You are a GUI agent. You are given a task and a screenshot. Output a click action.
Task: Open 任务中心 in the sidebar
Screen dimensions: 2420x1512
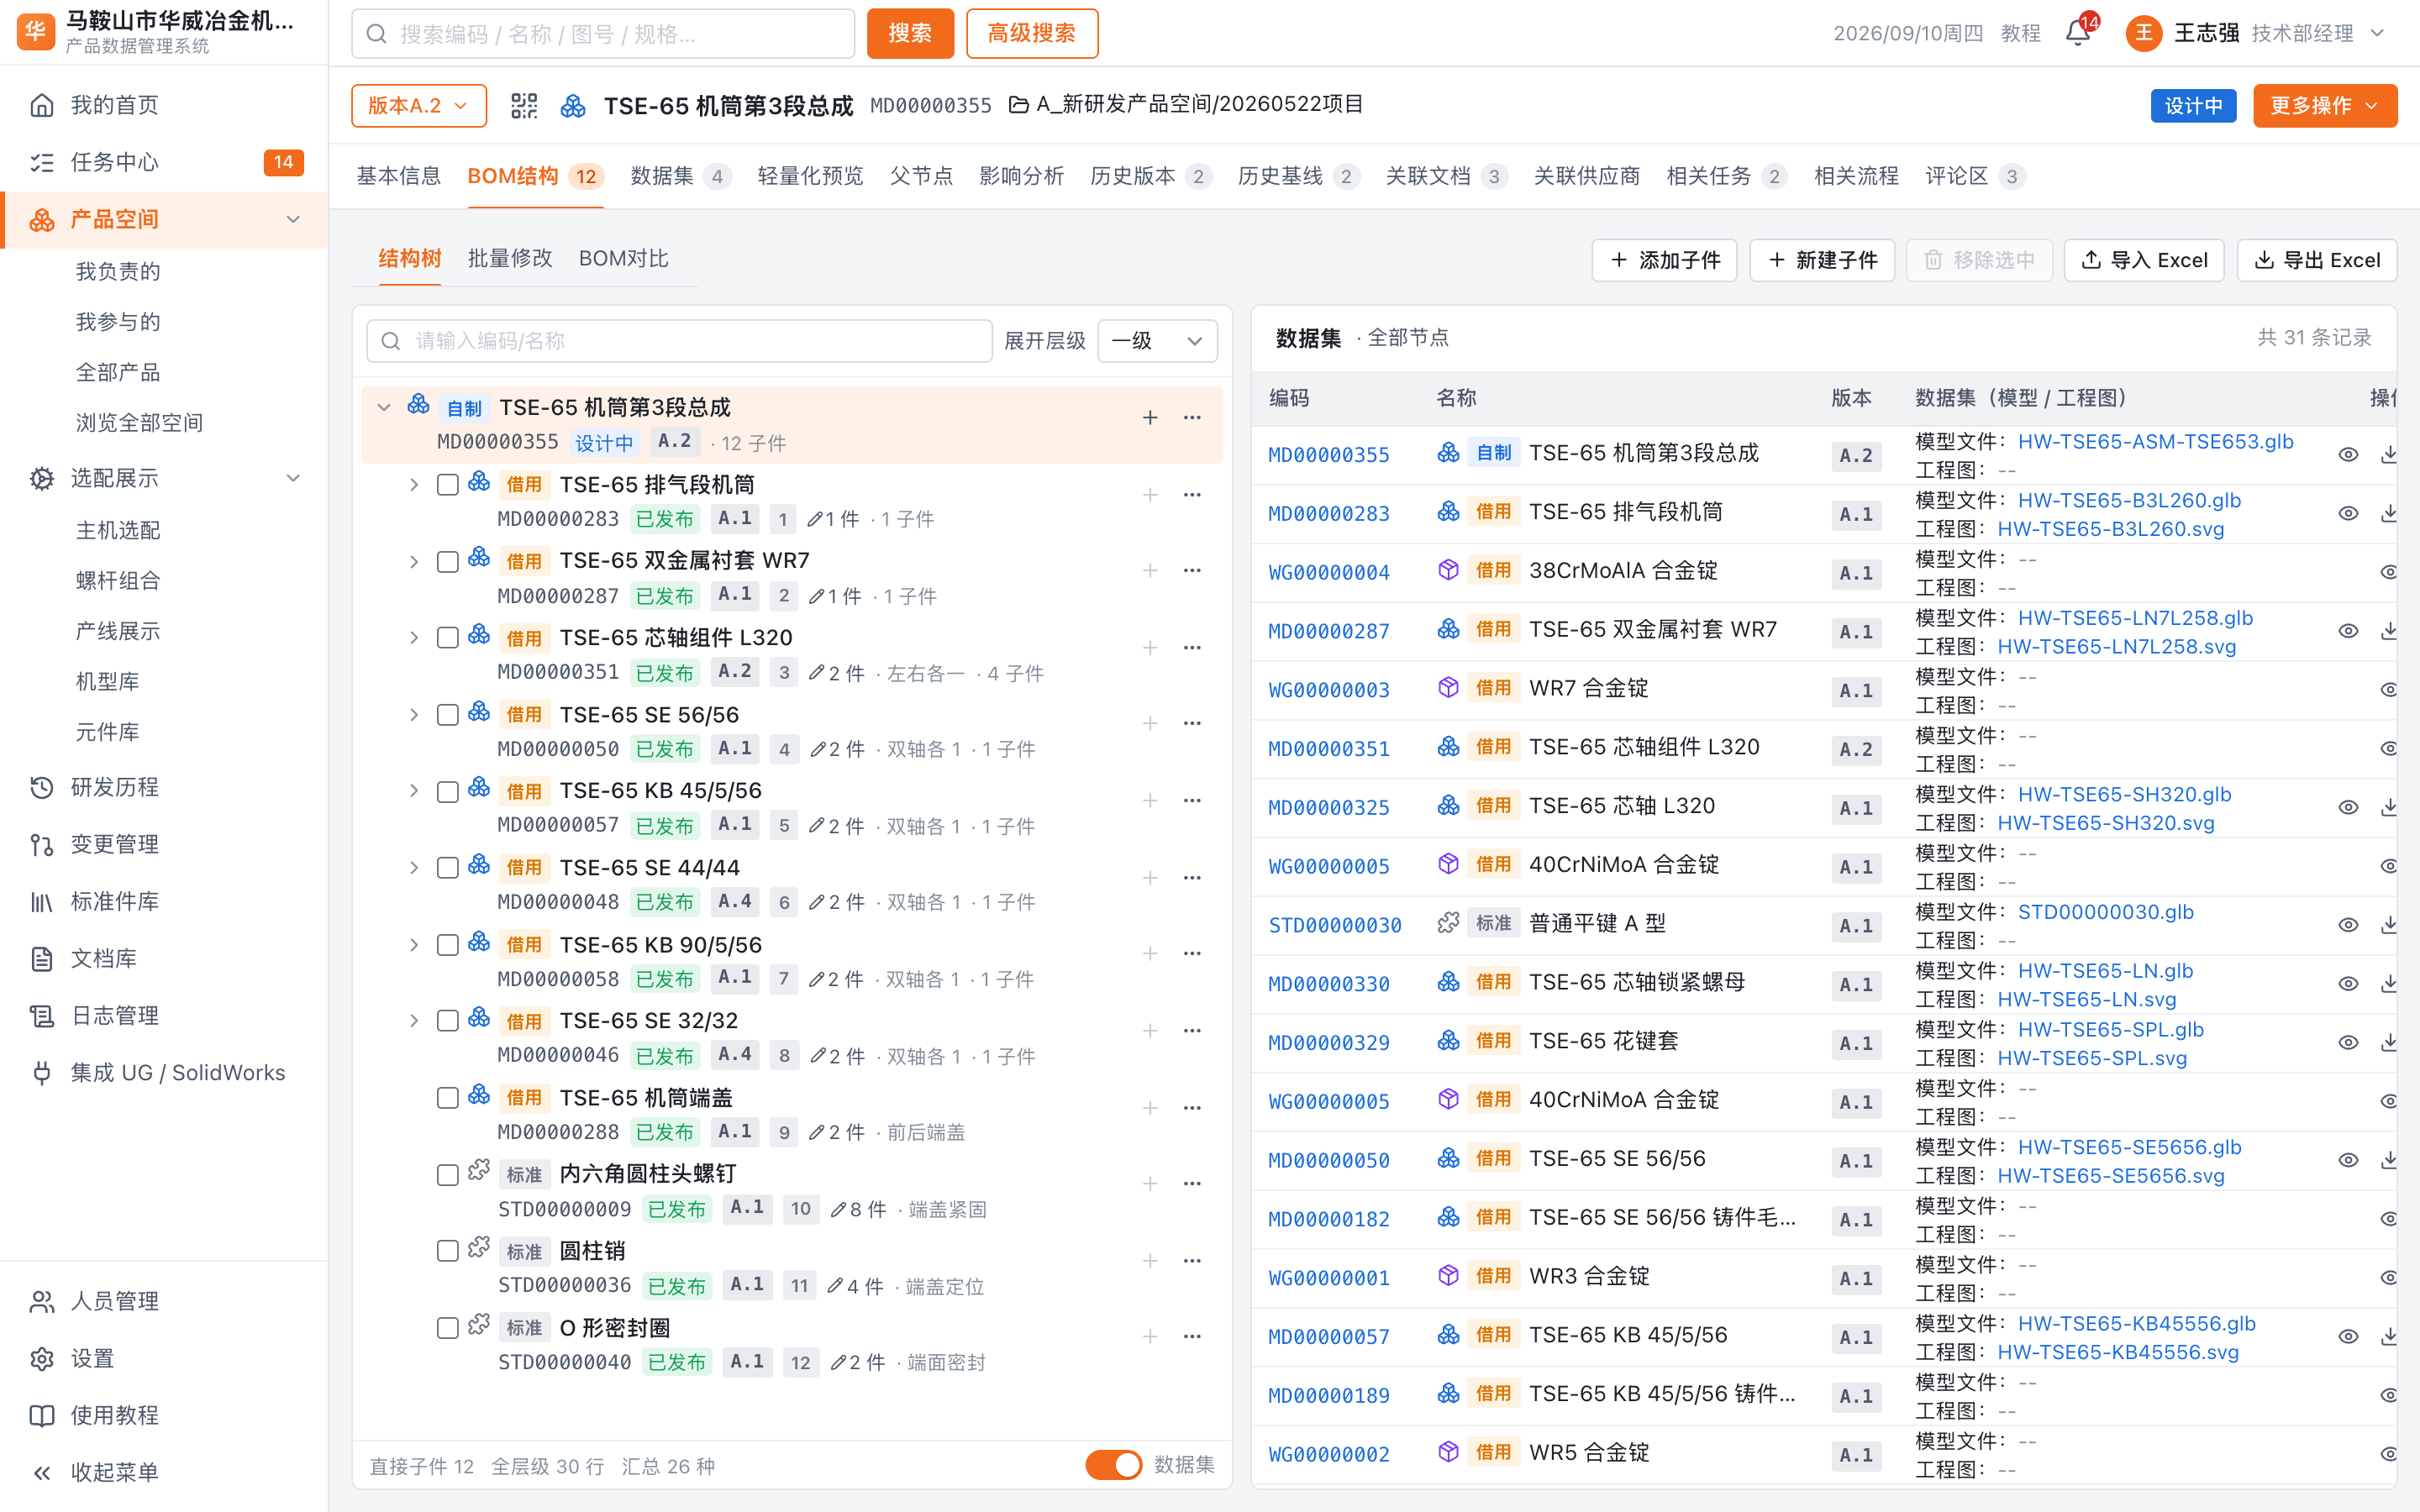(164, 162)
